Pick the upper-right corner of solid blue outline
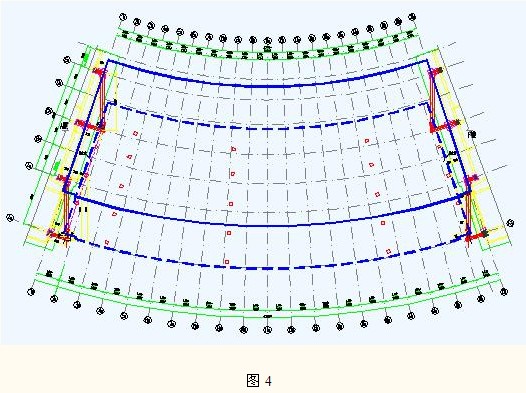The width and height of the screenshot is (526, 393). pos(427,61)
